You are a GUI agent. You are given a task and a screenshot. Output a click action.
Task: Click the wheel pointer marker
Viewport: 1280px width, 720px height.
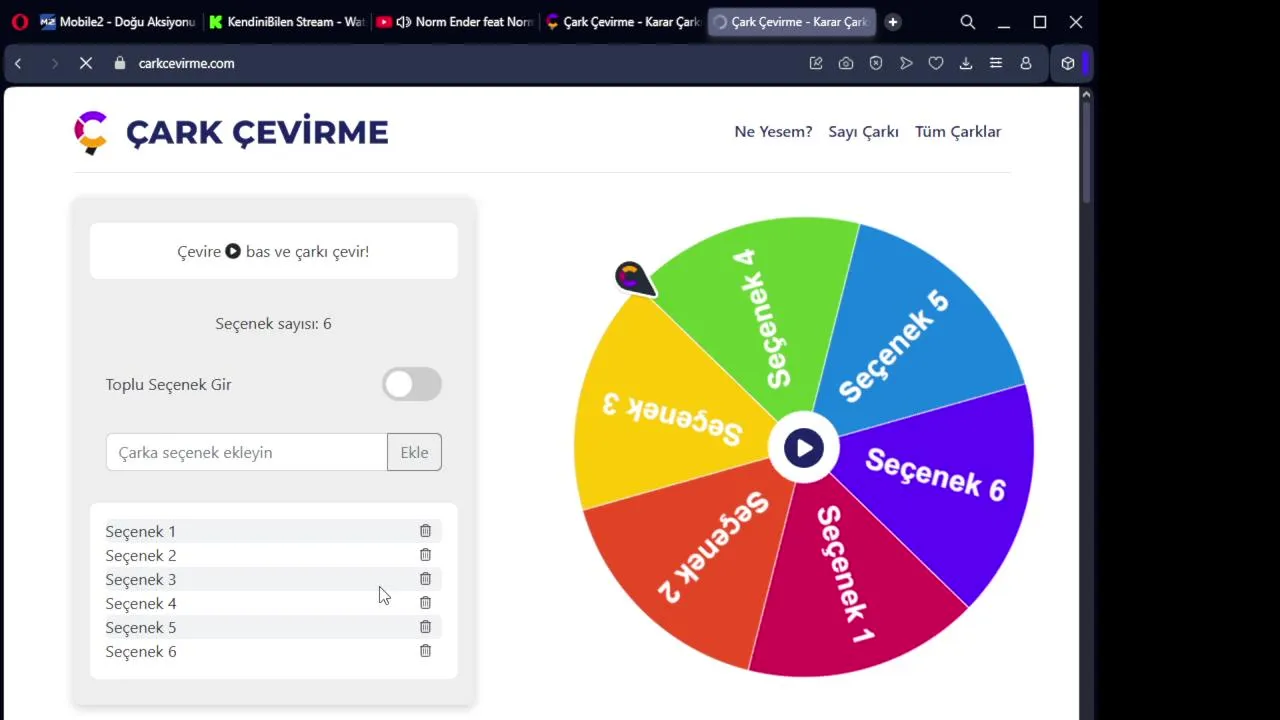click(634, 278)
